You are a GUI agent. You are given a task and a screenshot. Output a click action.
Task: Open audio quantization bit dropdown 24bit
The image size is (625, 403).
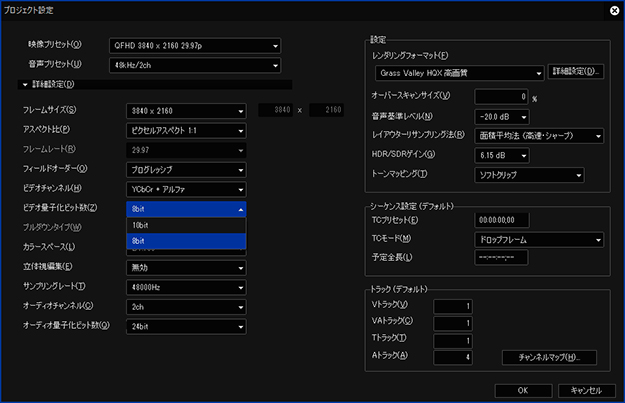186,326
